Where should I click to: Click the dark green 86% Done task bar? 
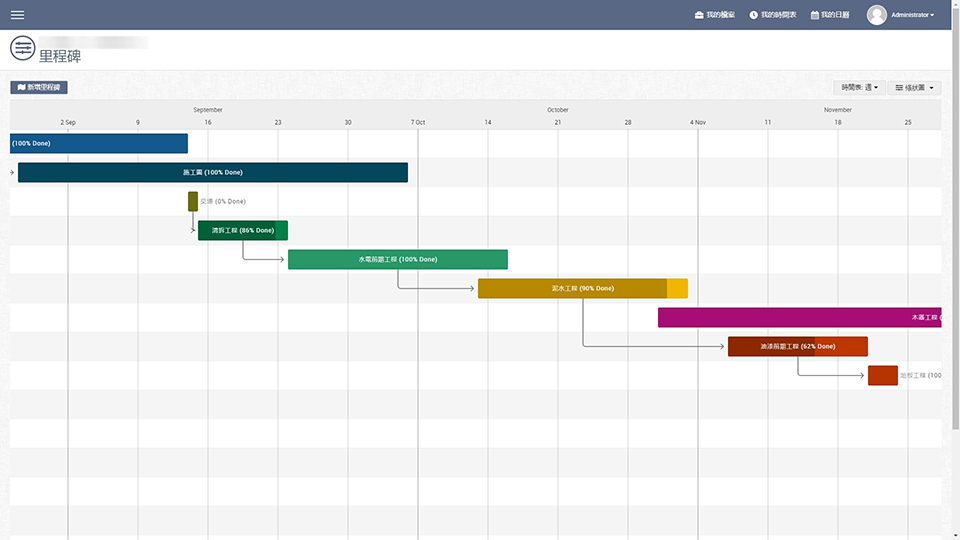tap(242, 230)
